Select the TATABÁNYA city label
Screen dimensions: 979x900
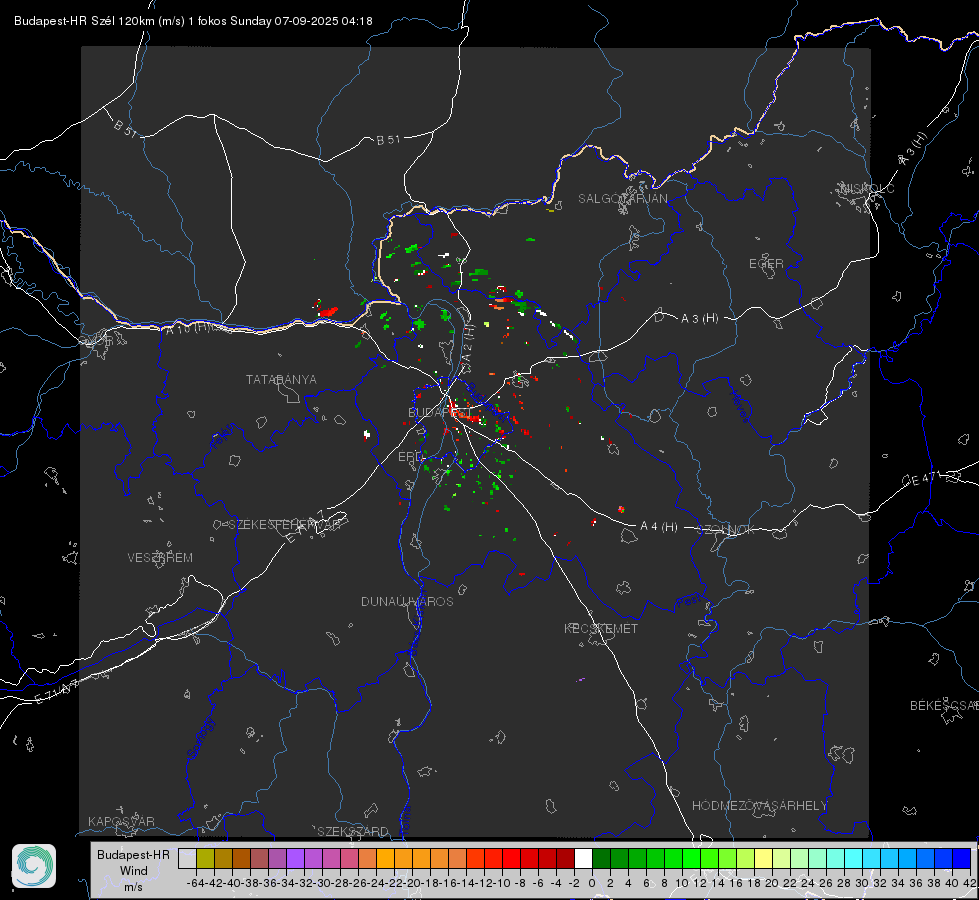(x=281, y=379)
